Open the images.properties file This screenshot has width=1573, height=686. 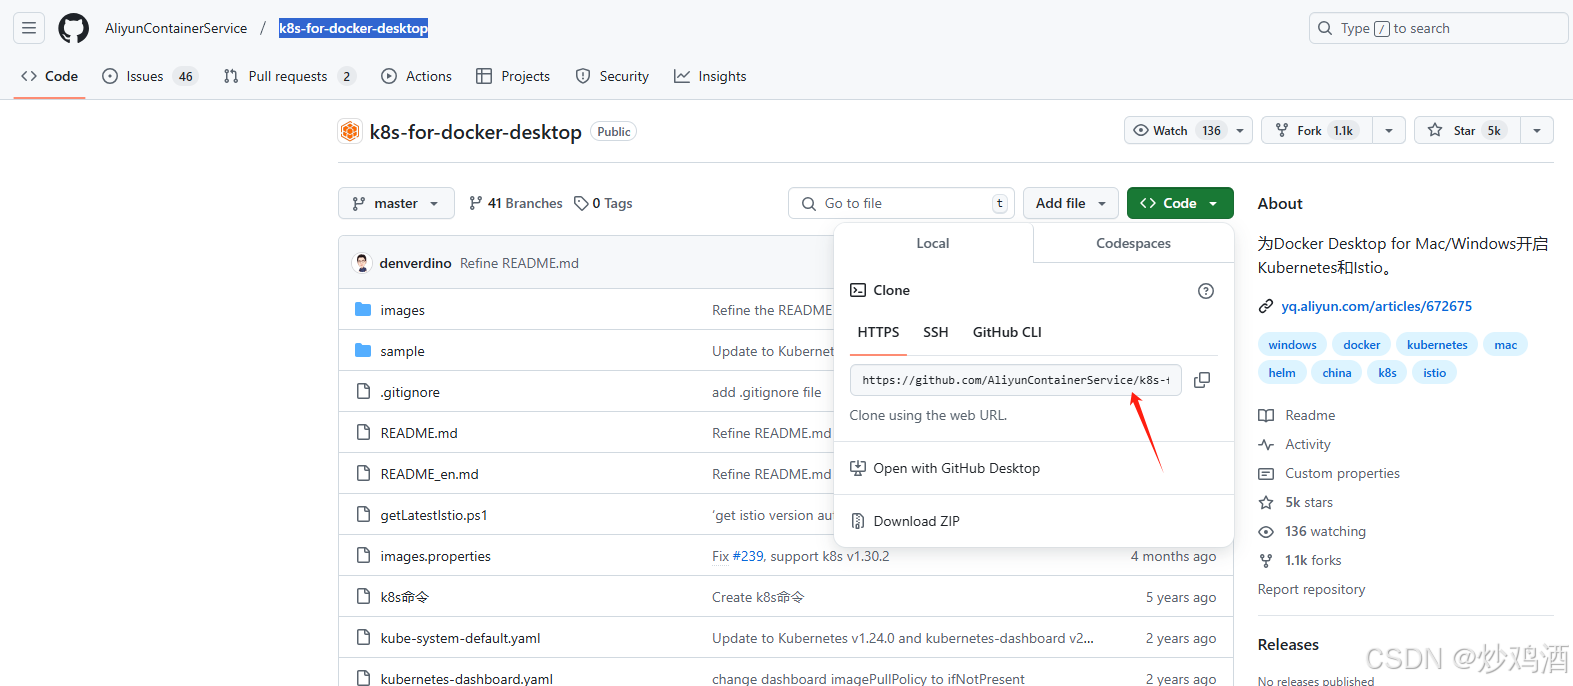click(x=435, y=556)
